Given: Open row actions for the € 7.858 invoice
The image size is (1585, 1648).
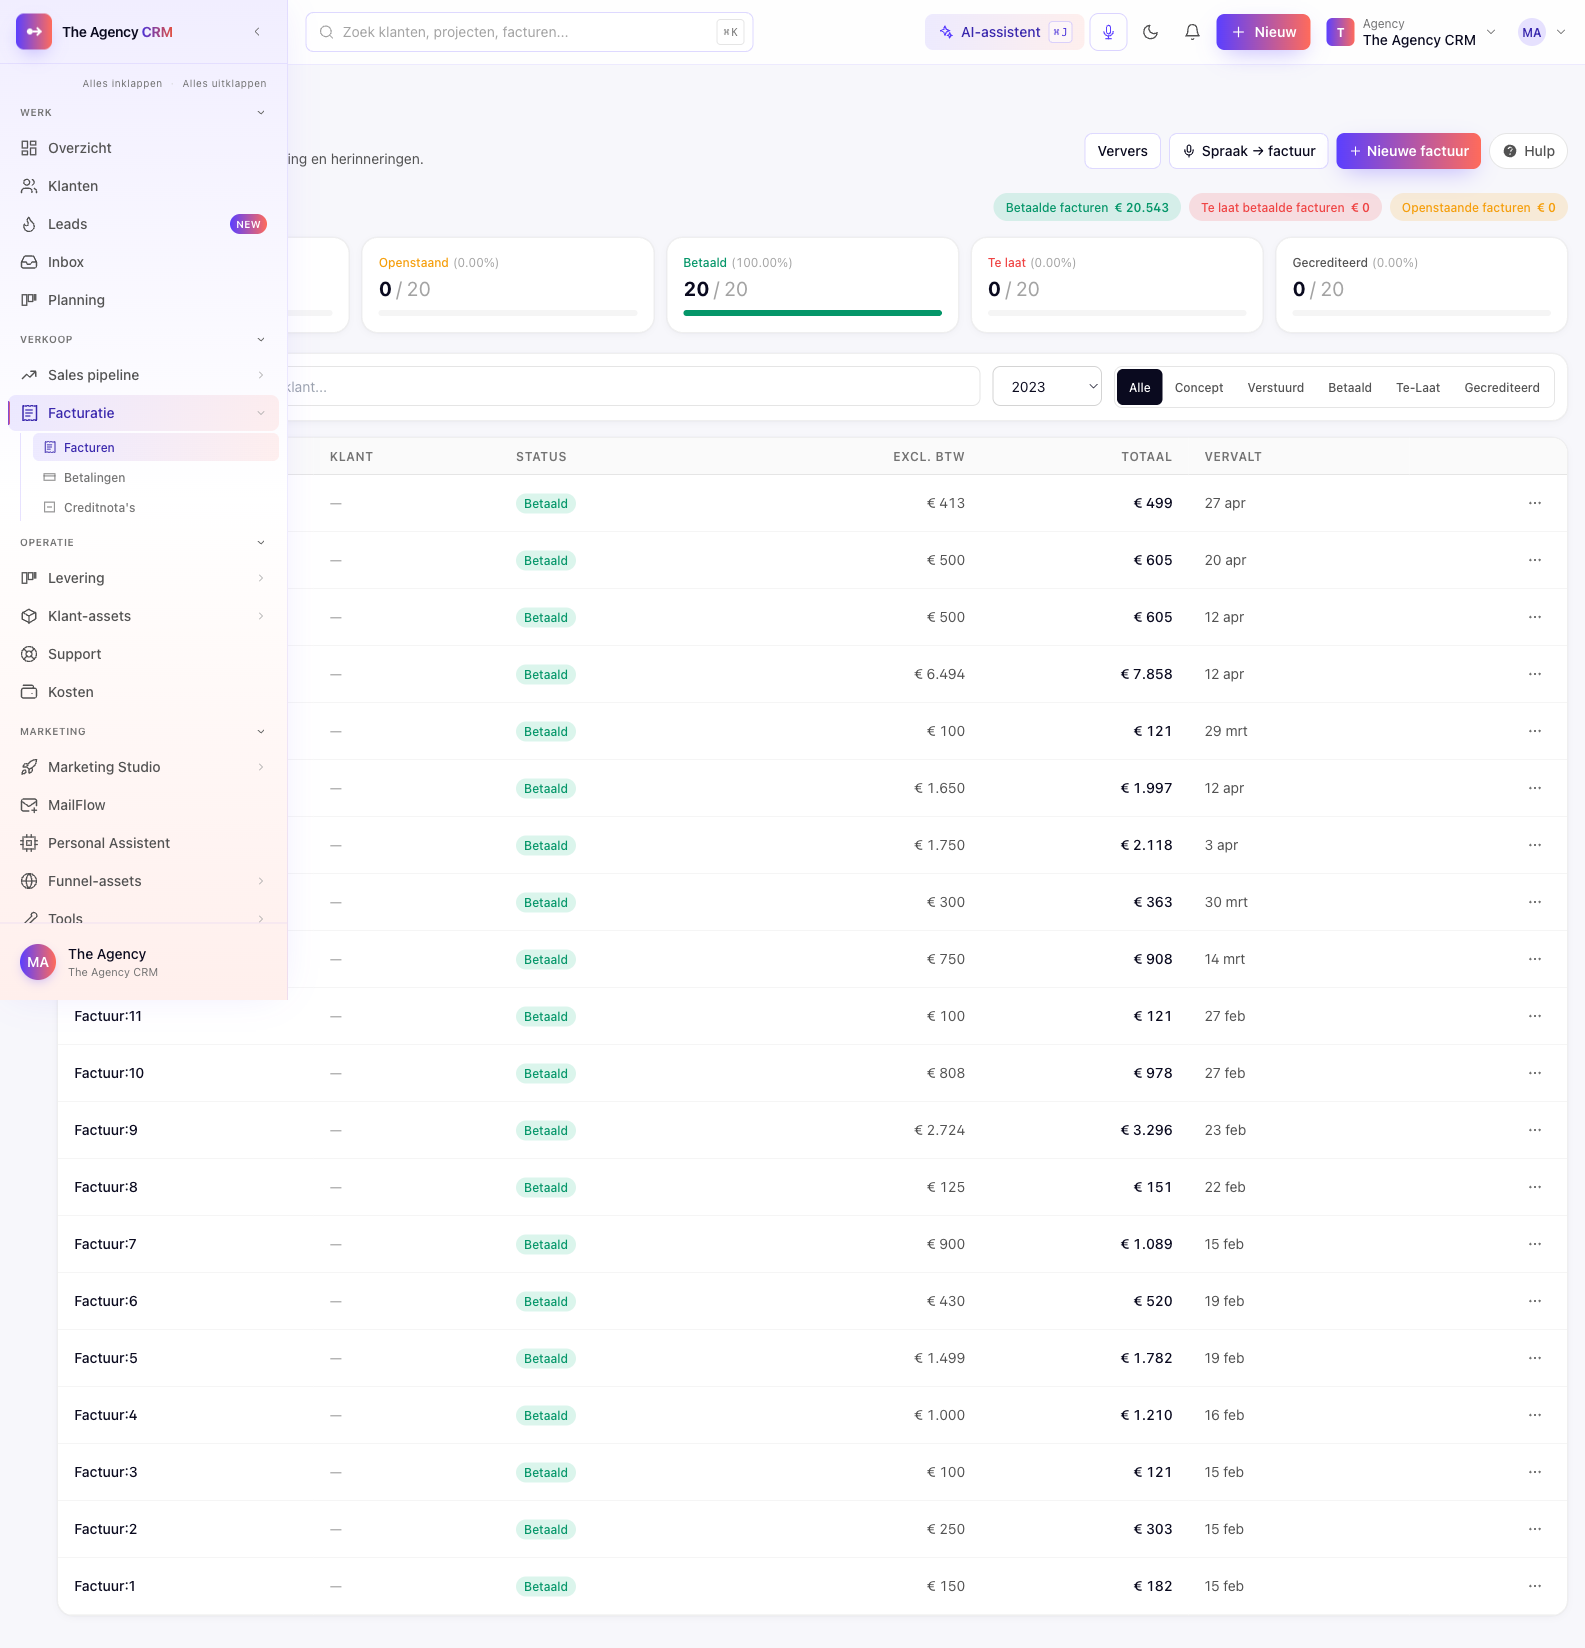Looking at the screenshot, I should pyautogui.click(x=1535, y=674).
